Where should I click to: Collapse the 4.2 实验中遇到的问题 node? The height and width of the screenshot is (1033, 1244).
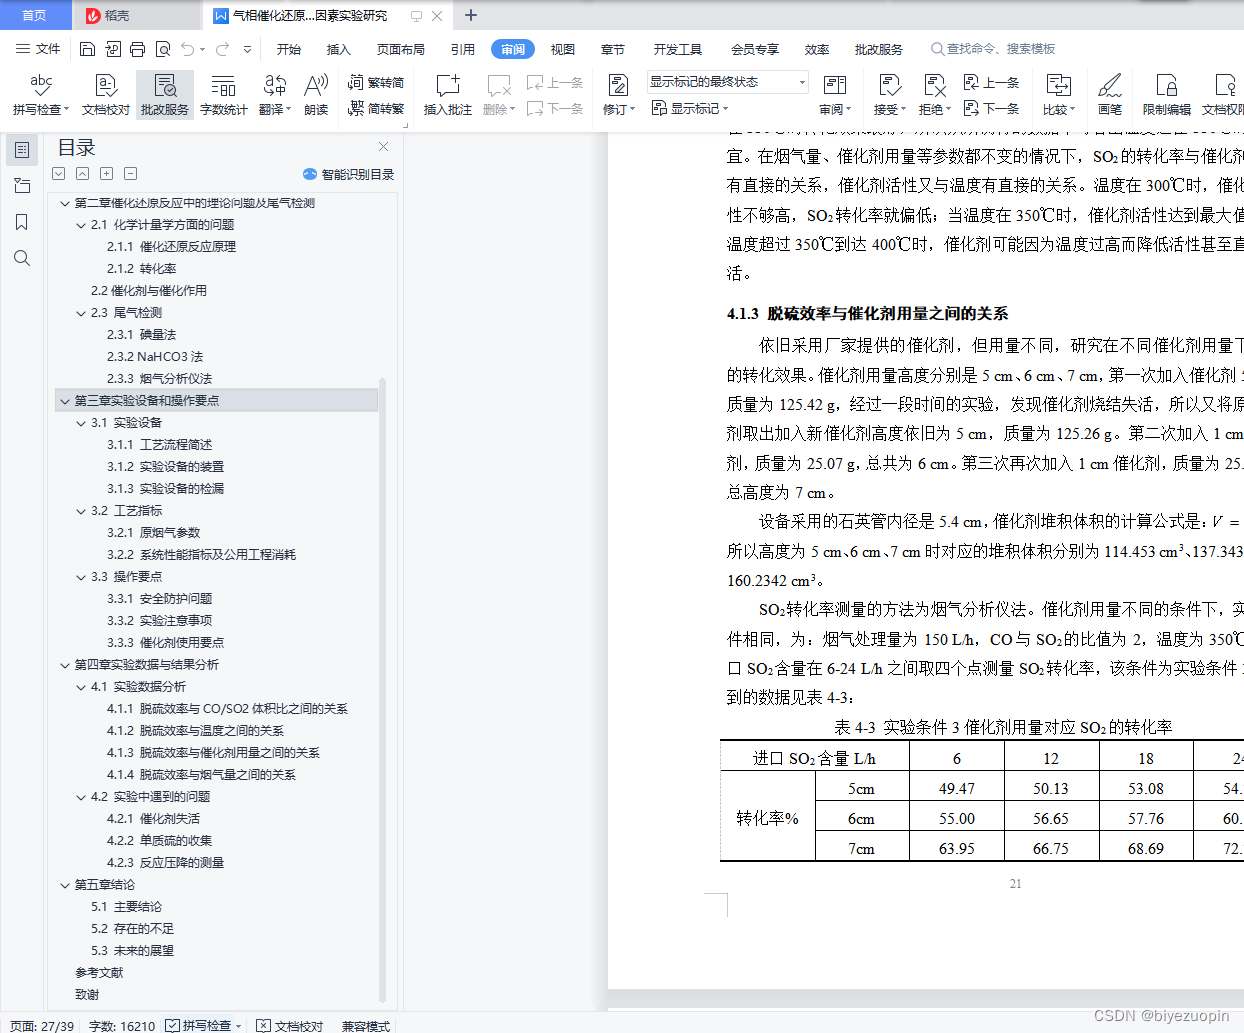[81, 797]
